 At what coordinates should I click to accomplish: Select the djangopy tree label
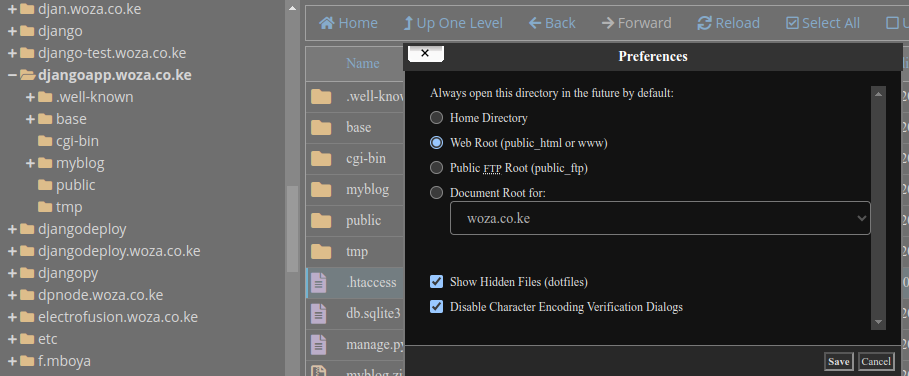68,273
